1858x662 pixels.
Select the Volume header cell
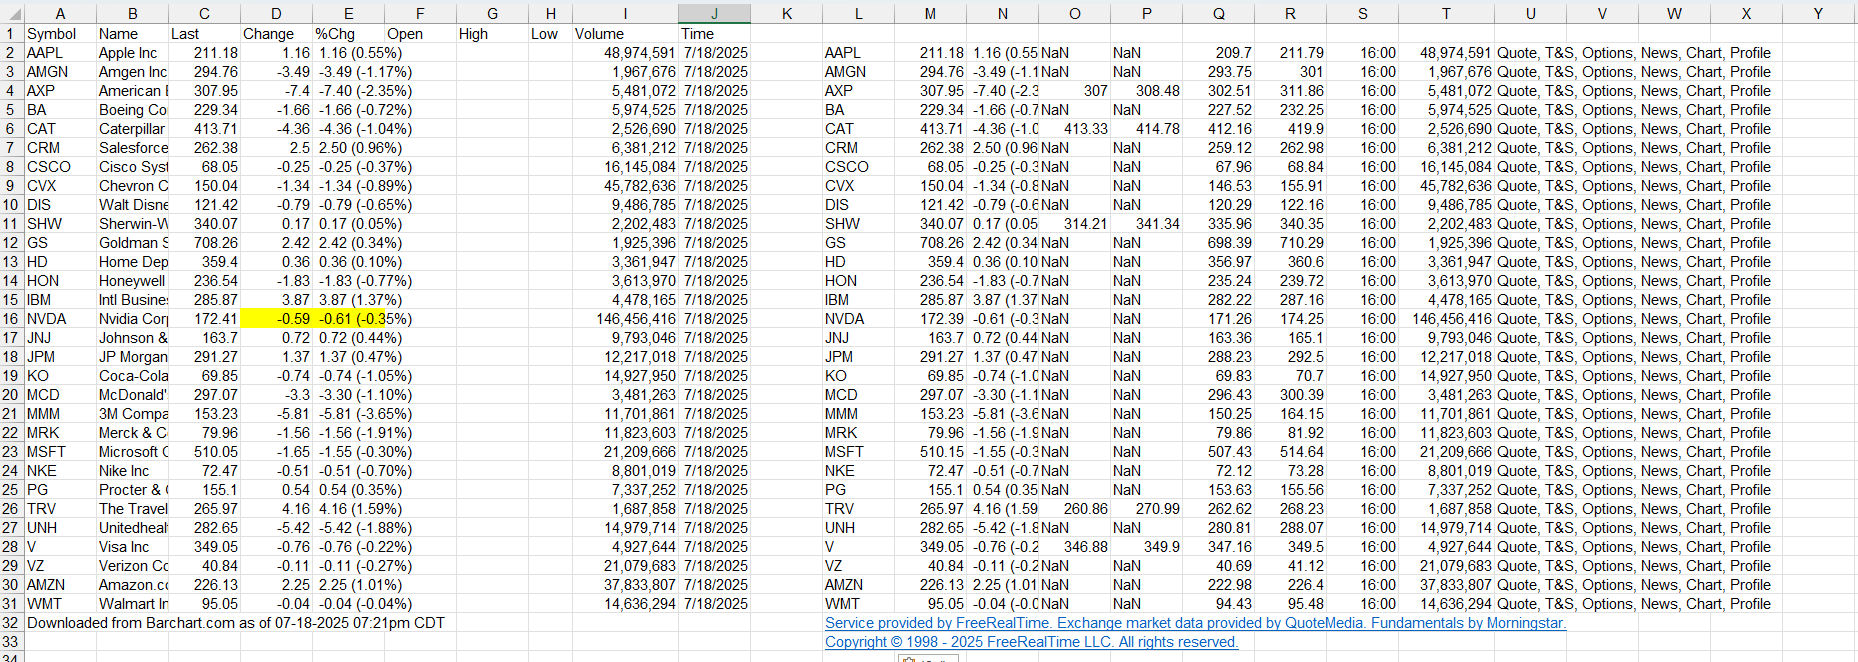point(625,34)
